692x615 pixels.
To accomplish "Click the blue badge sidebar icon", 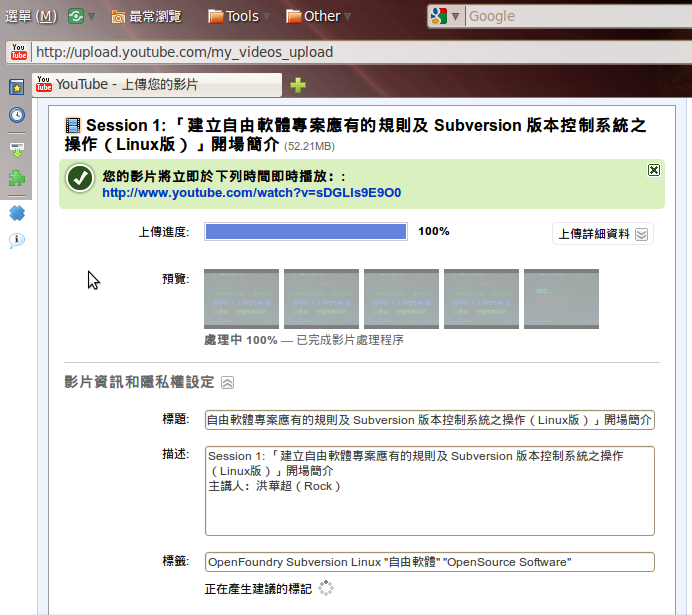I will (x=17, y=213).
